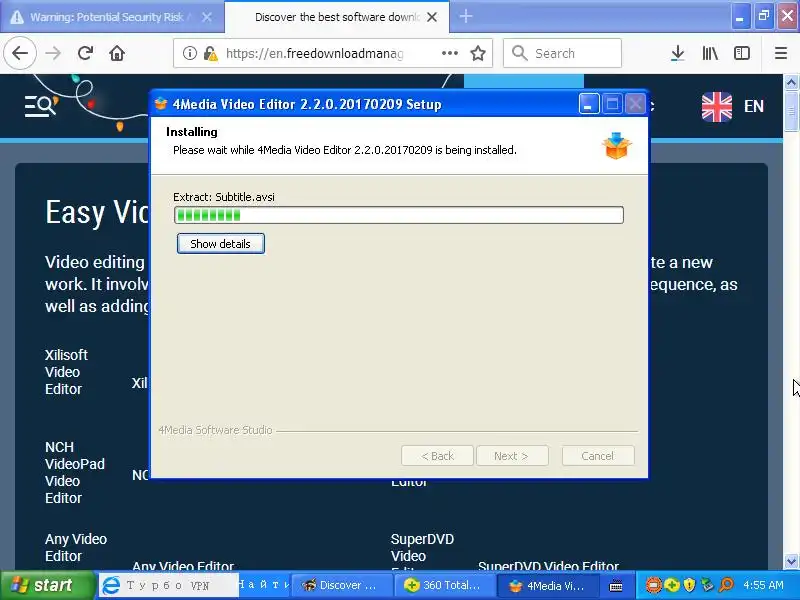Open a new browser tab
Image resolution: width=800 pixels, height=600 pixels.
click(x=465, y=16)
